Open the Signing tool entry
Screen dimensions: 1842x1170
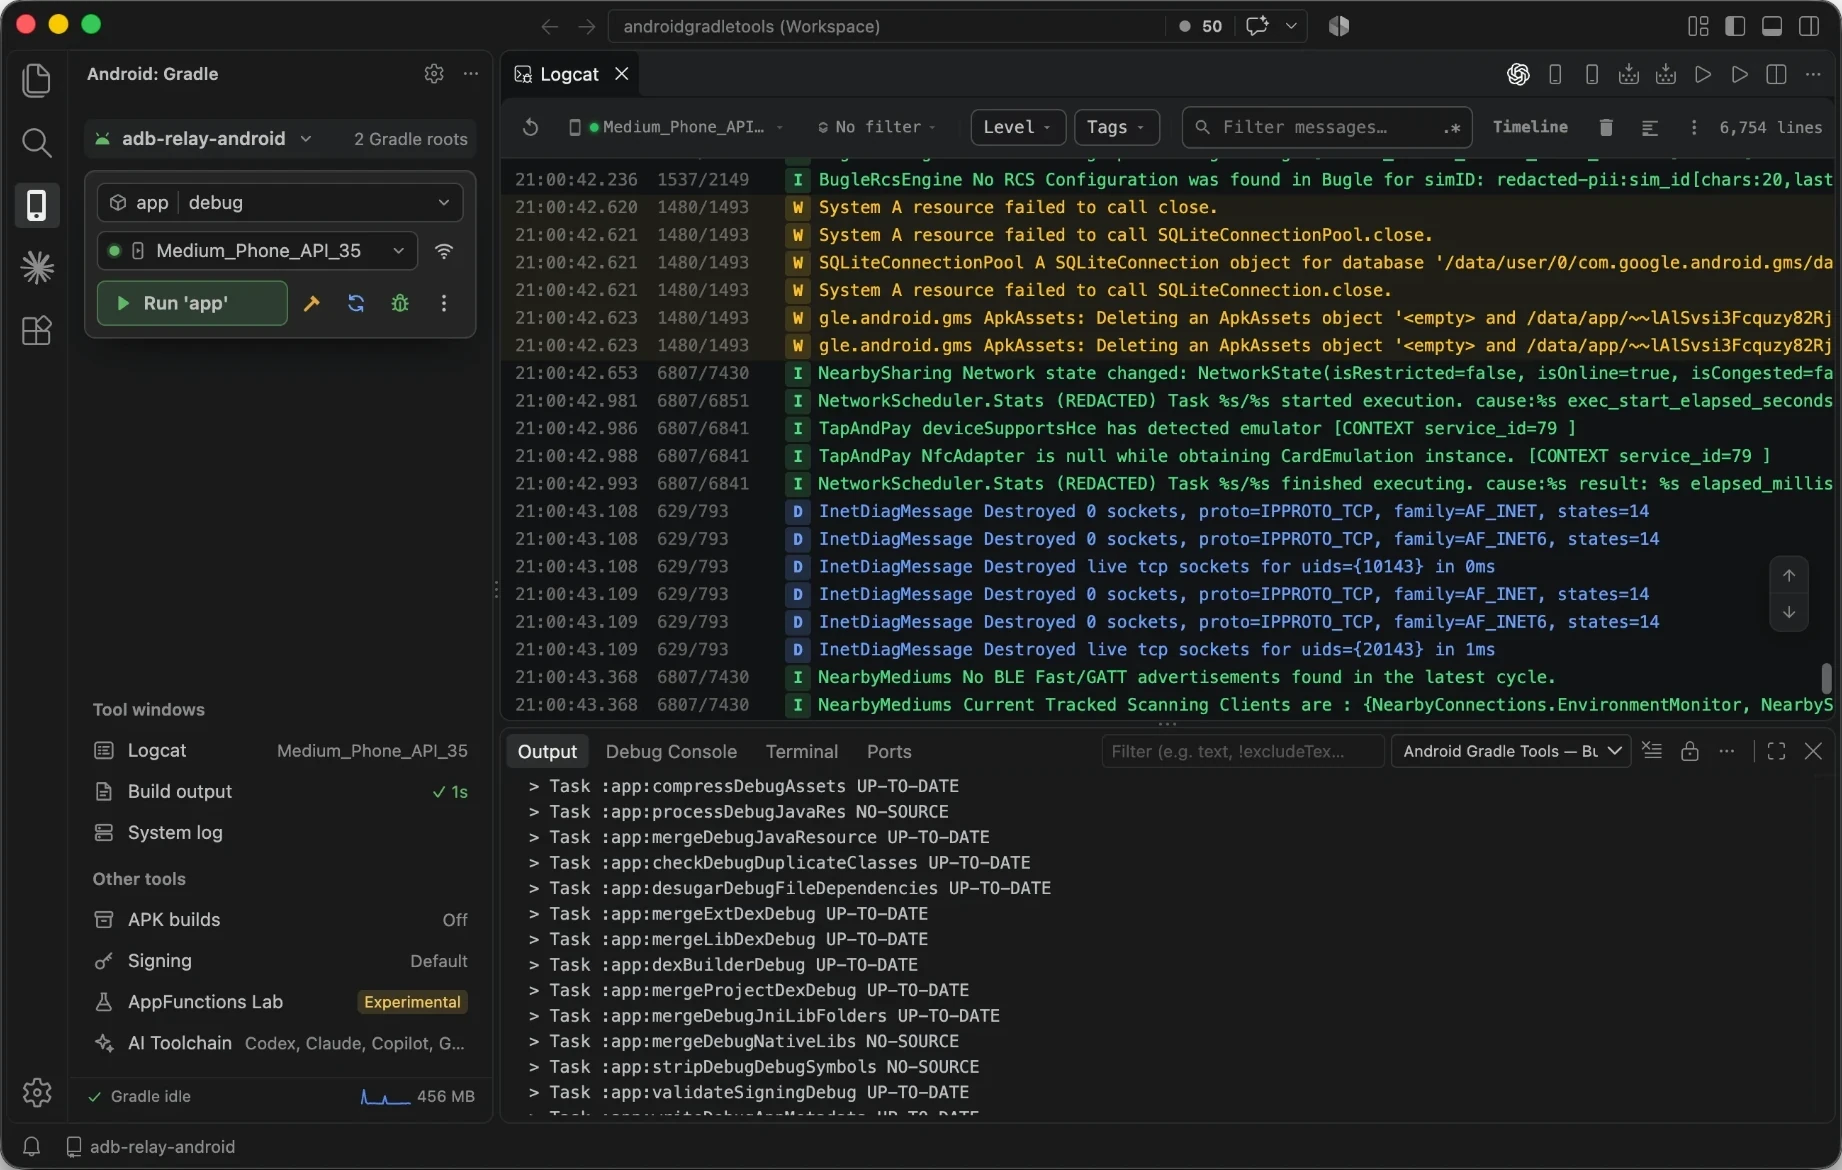tap(280, 961)
